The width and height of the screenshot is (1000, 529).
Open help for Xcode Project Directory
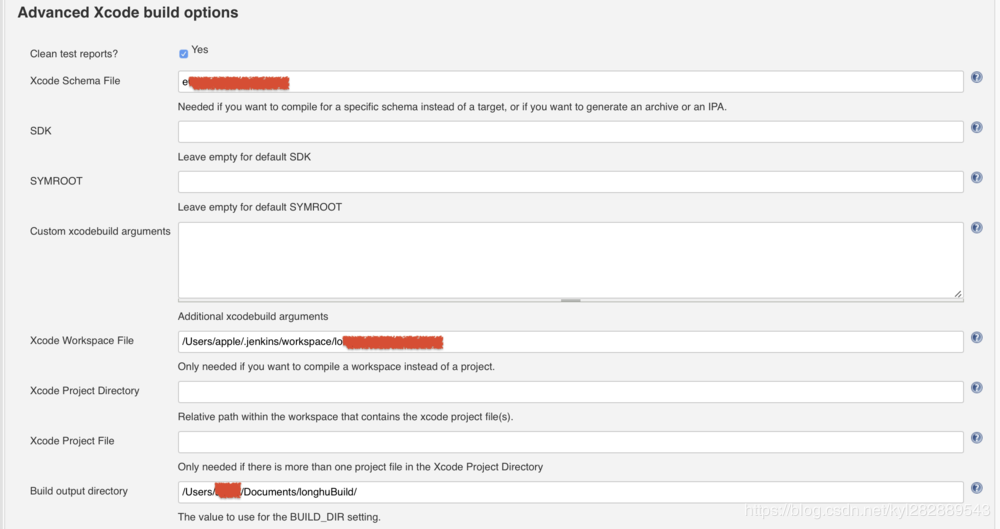click(976, 388)
